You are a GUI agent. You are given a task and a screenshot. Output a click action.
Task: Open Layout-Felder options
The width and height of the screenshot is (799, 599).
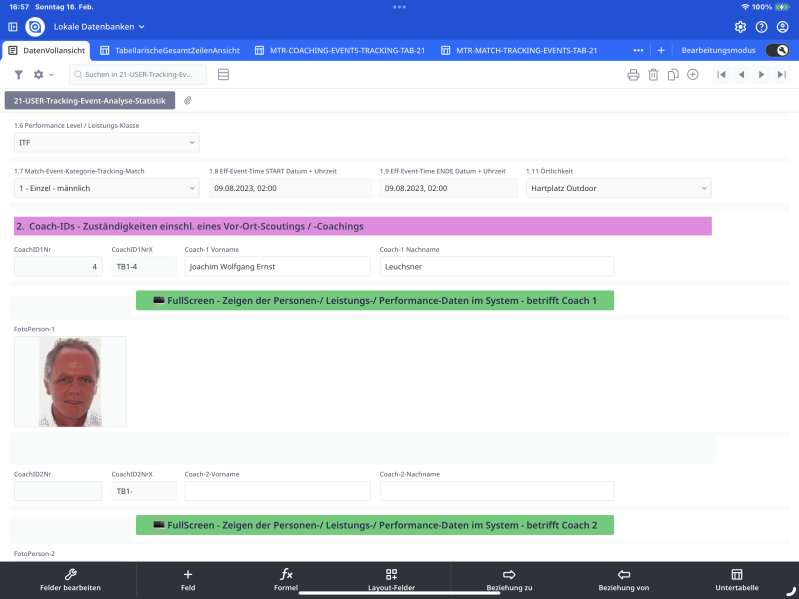tap(391, 580)
